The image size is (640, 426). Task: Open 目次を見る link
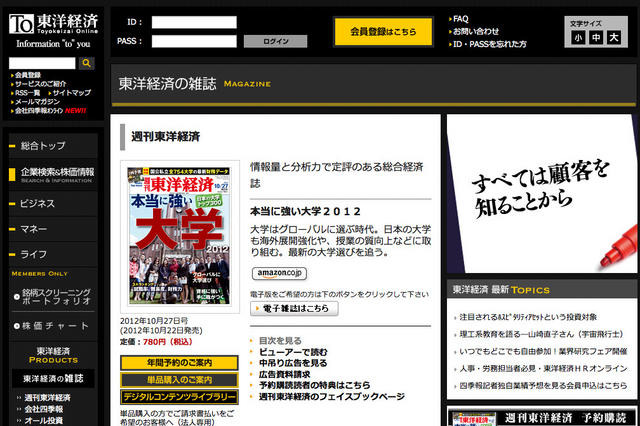[280, 341]
